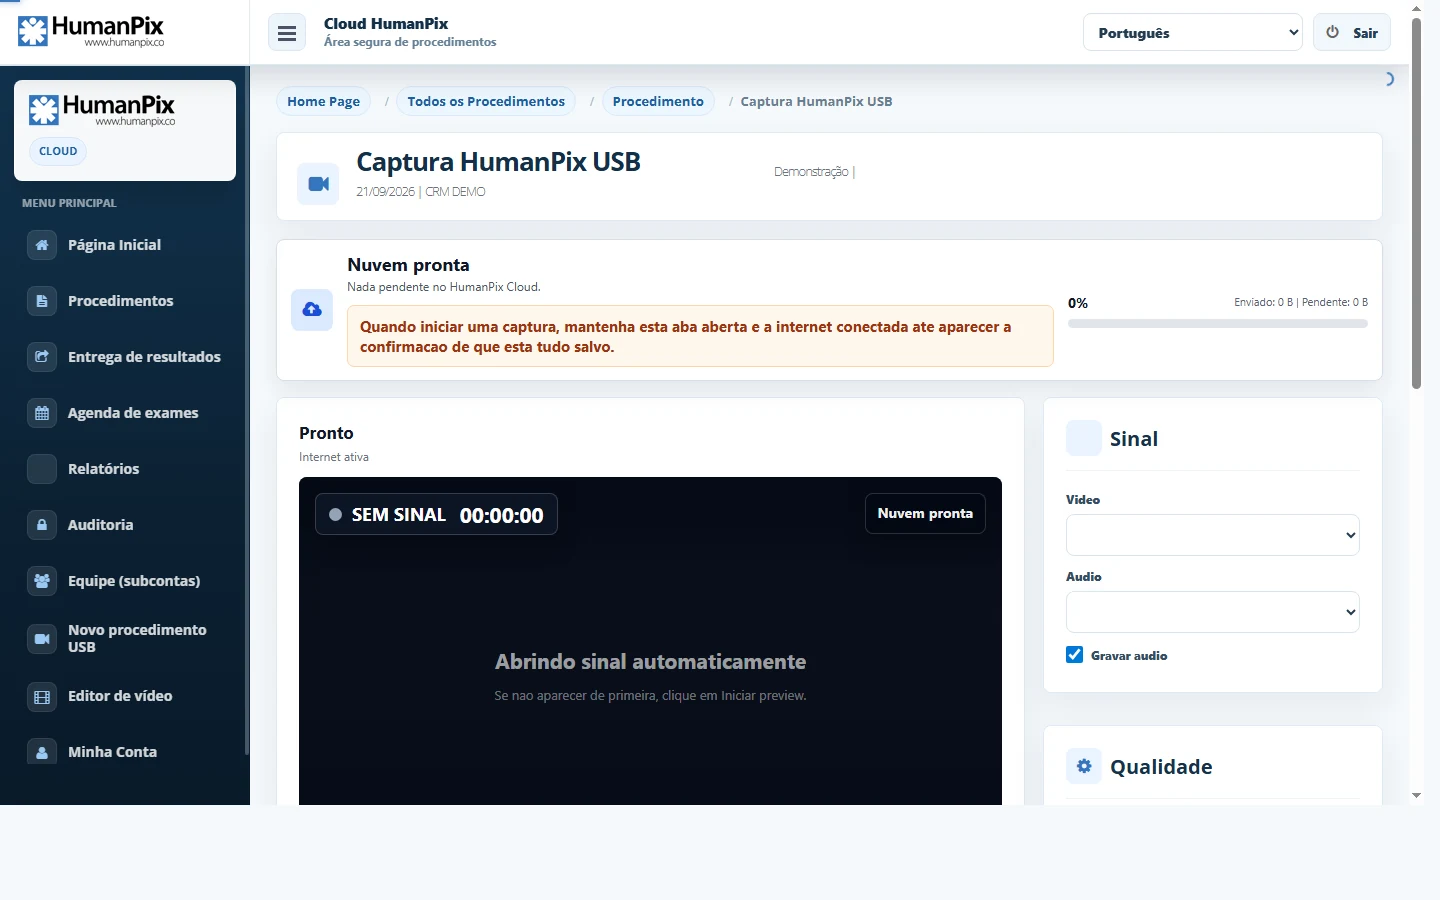Click the HumanPix logo in the top-left header
The height and width of the screenshot is (900, 1440).
[x=91, y=31]
